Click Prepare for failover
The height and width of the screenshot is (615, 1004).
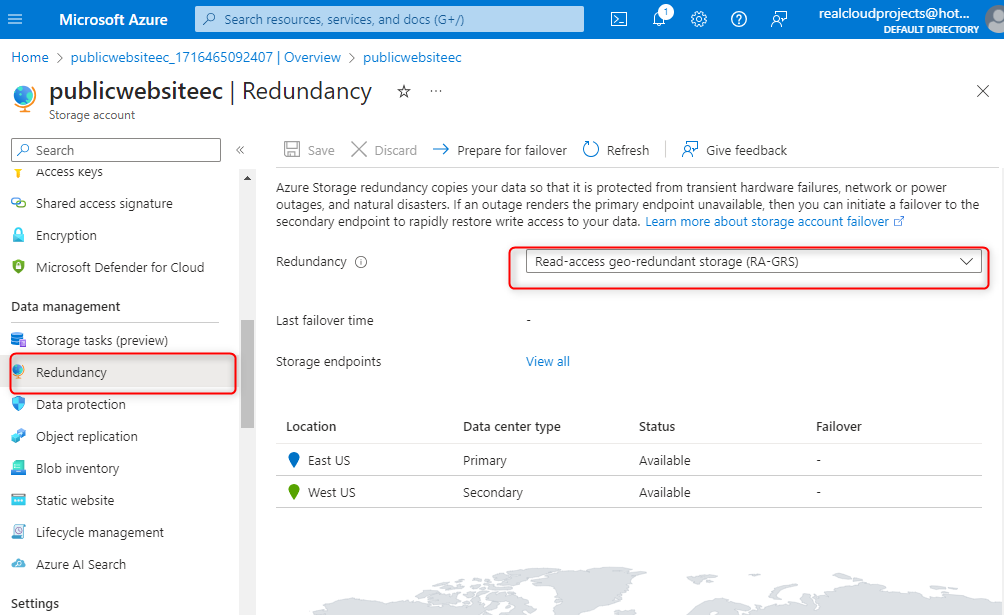[499, 150]
